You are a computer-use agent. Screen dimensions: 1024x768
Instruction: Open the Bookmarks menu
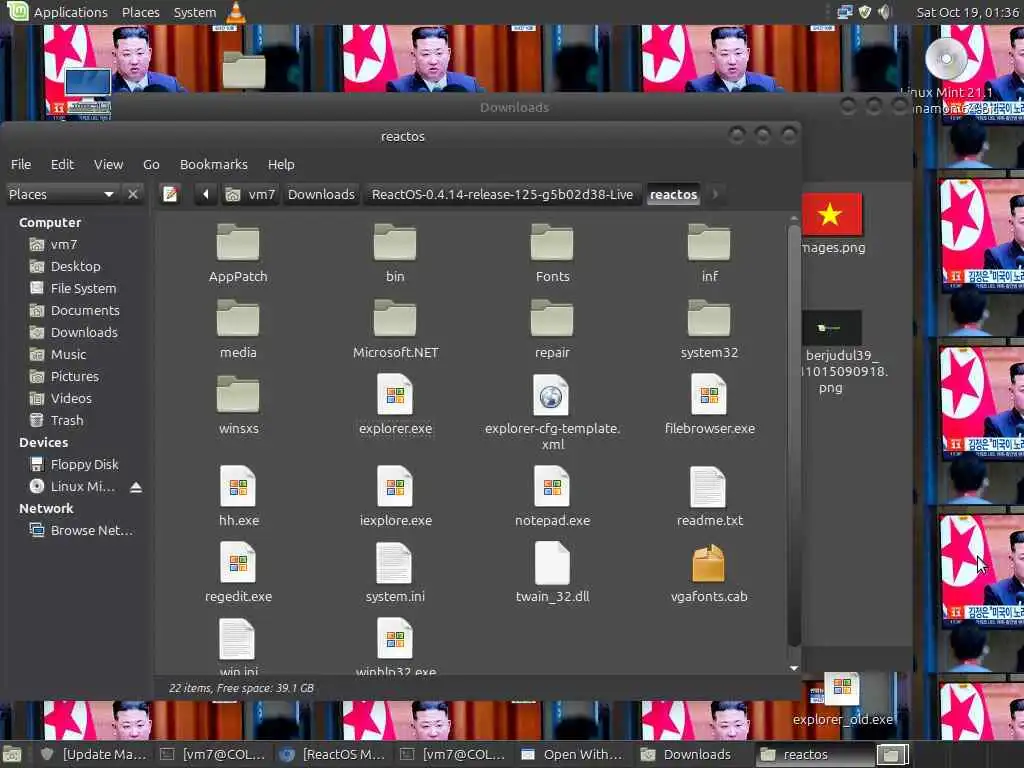(x=214, y=165)
